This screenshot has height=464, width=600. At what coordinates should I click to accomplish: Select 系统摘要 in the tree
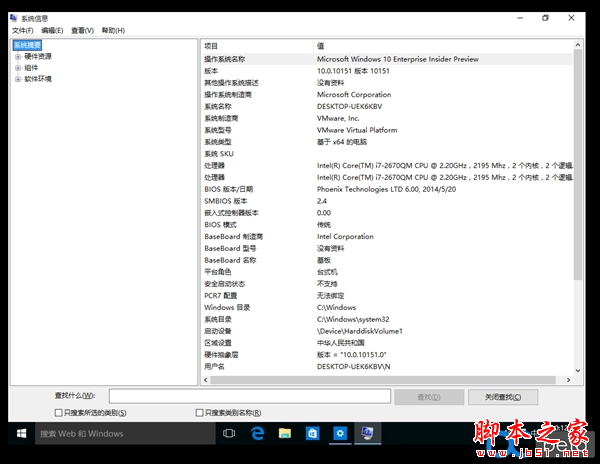coord(30,45)
